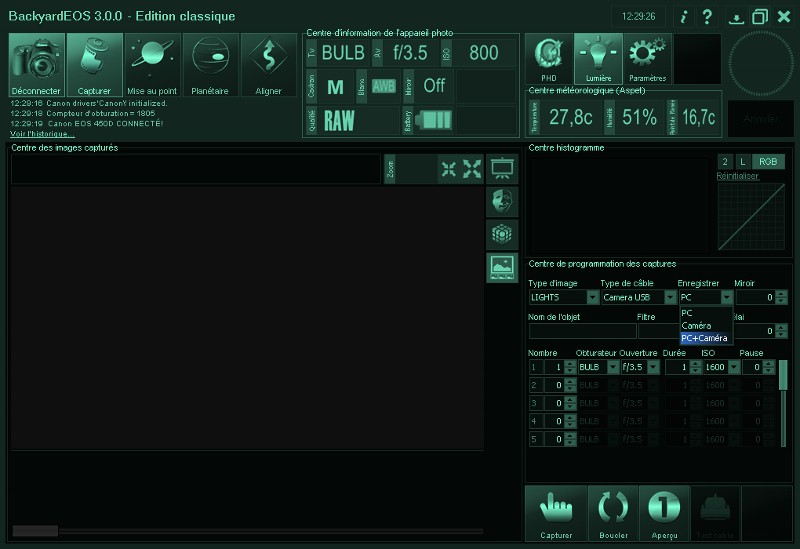Image resolution: width=800 pixels, height=549 pixels.
Task: Select histogram RGB button
Action: pyautogui.click(x=768, y=162)
